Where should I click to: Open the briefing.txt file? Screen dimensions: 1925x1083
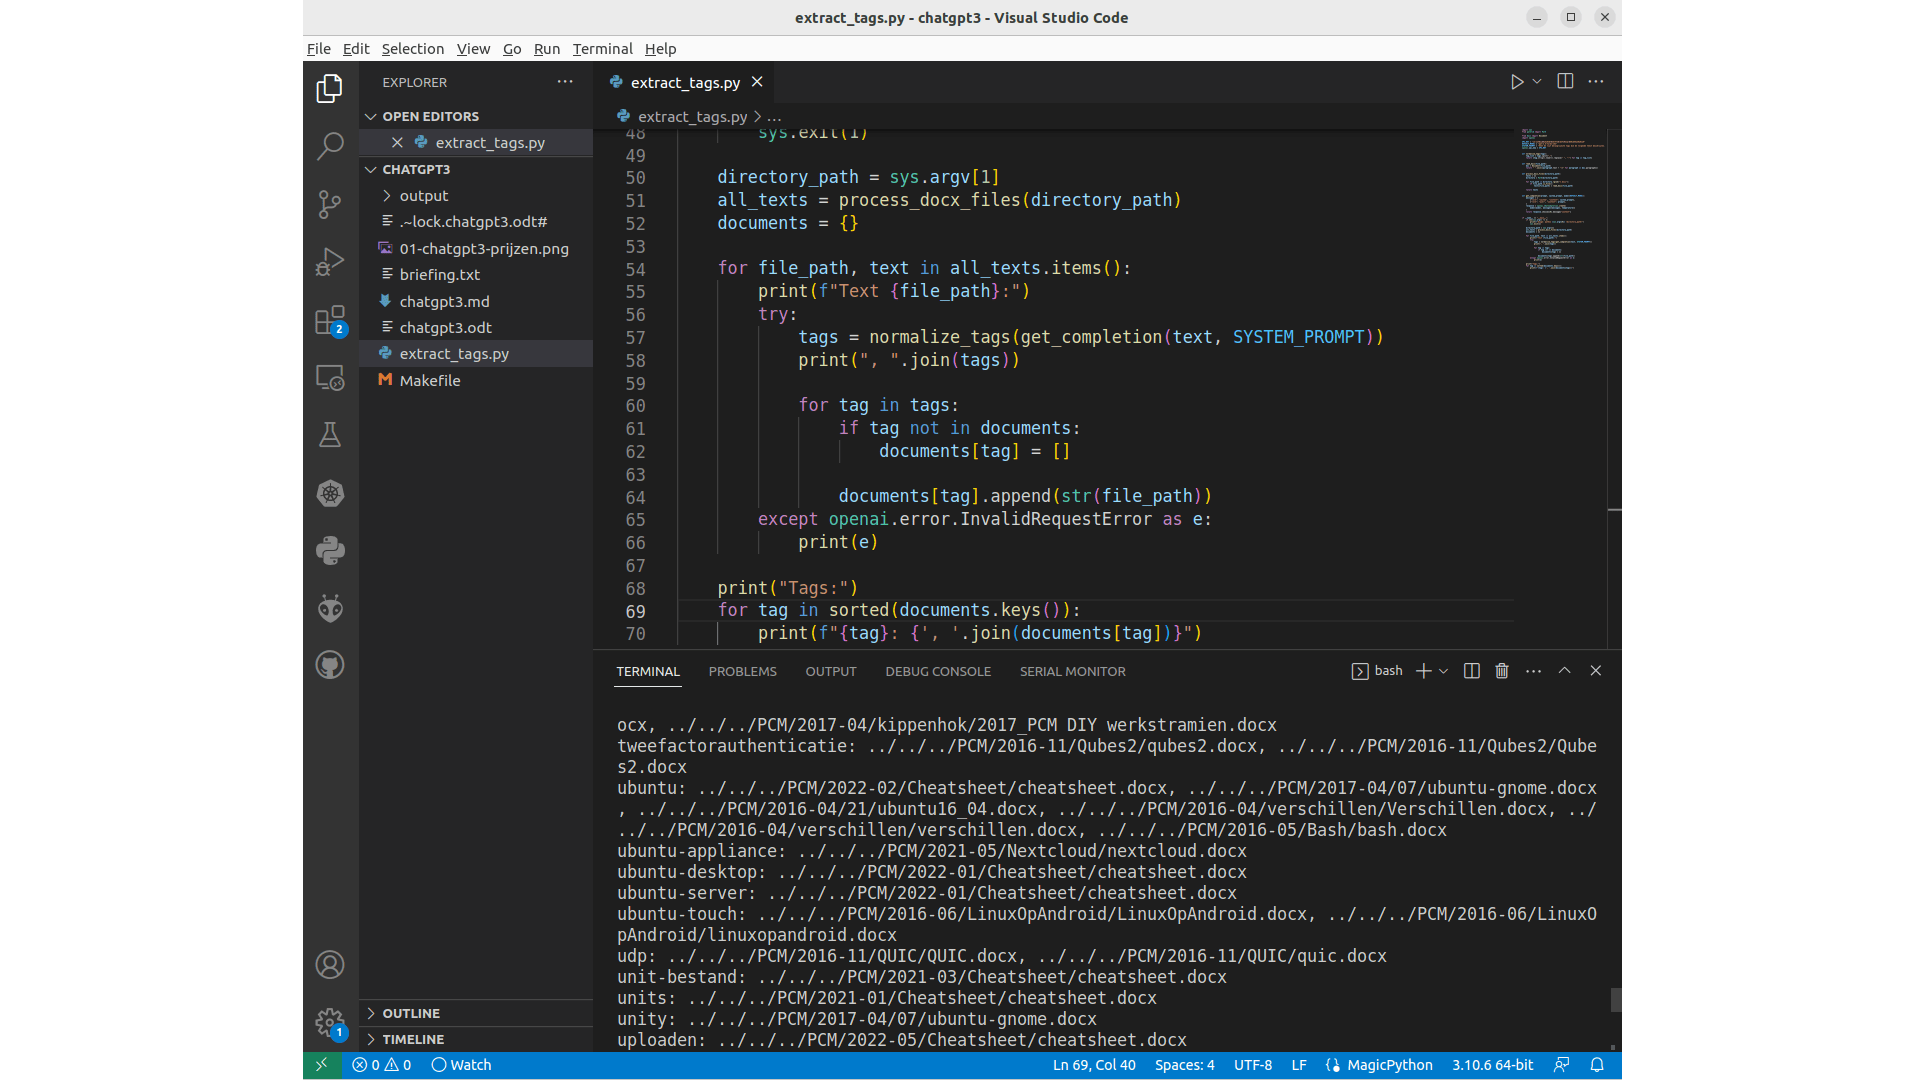tap(439, 274)
